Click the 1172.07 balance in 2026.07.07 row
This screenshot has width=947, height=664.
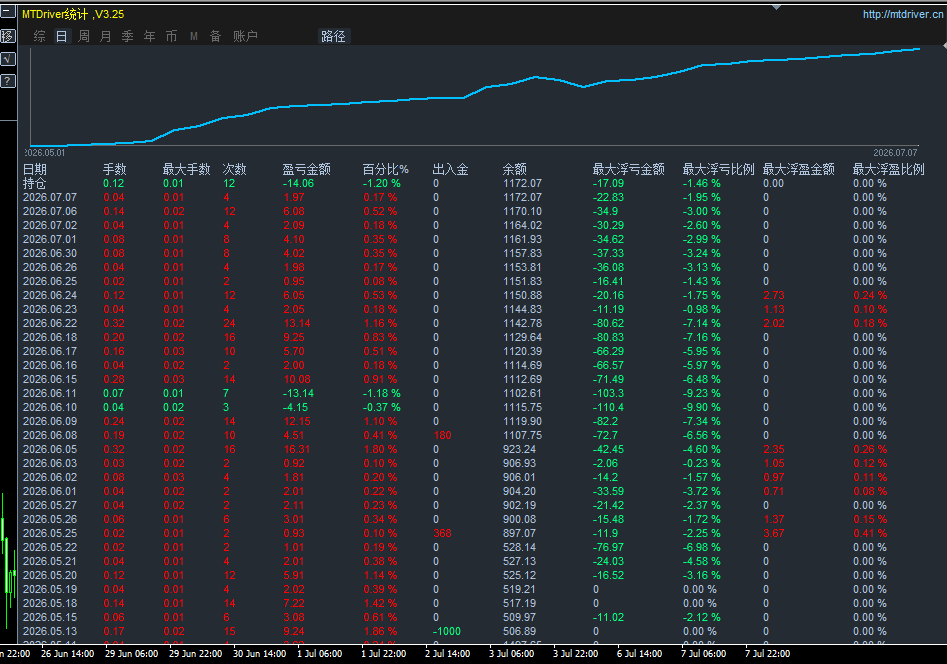tap(522, 198)
